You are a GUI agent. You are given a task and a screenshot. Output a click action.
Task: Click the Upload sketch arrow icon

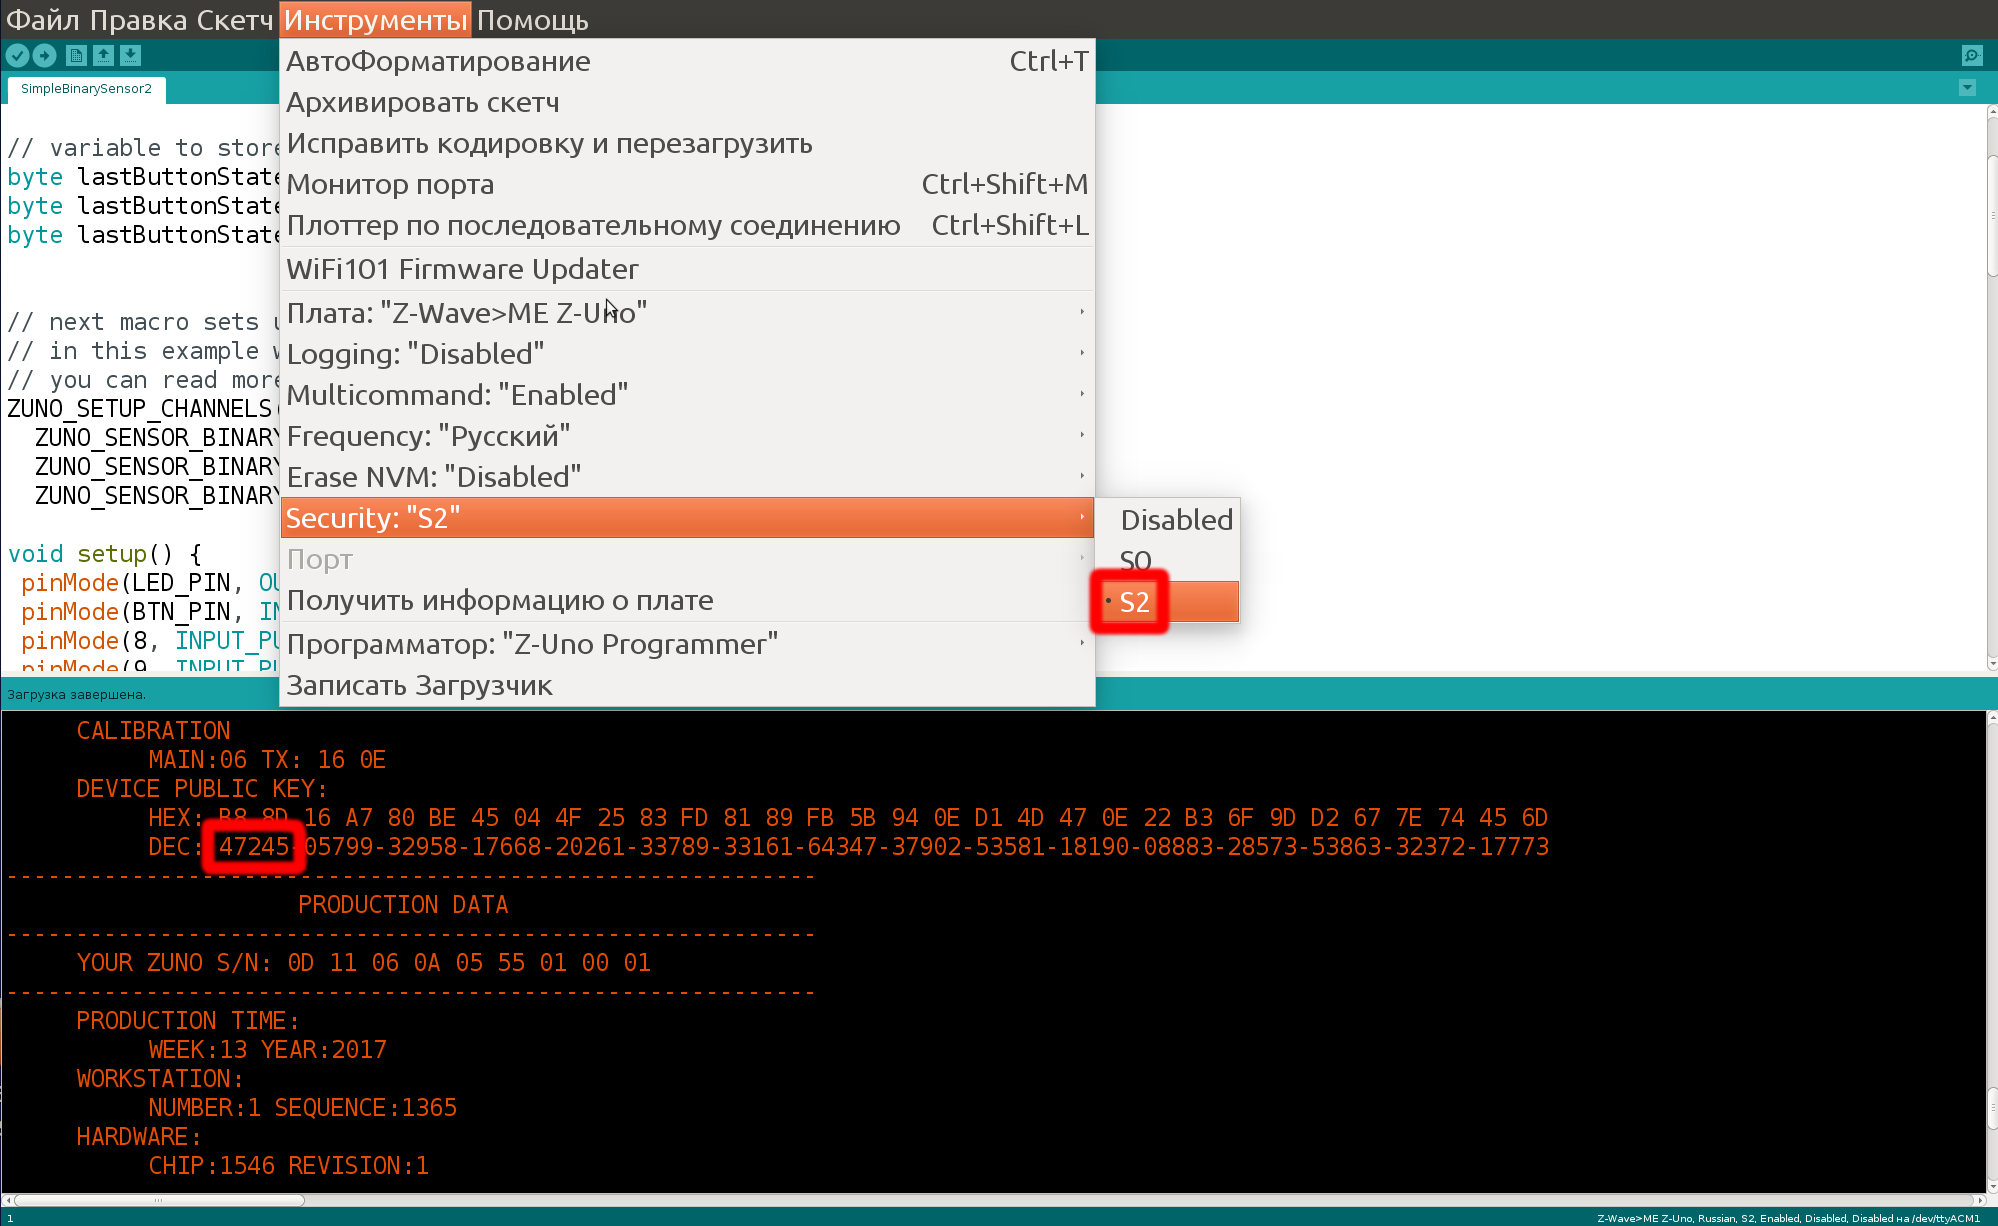click(x=44, y=56)
